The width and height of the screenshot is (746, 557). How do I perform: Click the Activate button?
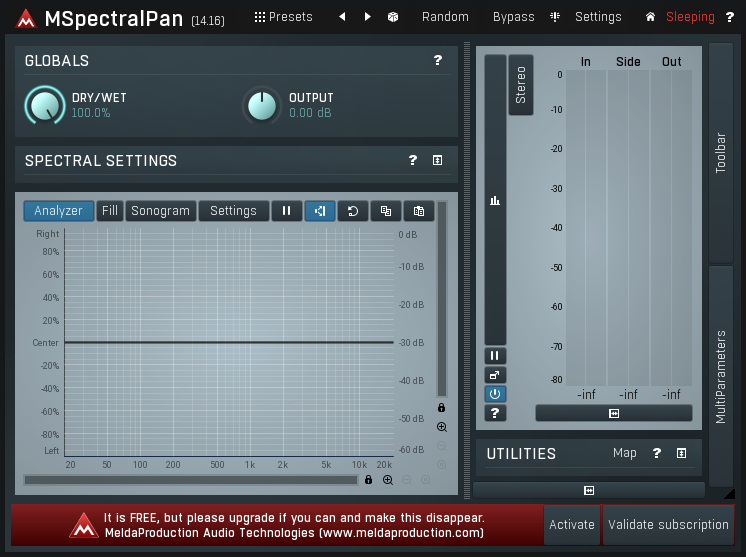click(572, 525)
